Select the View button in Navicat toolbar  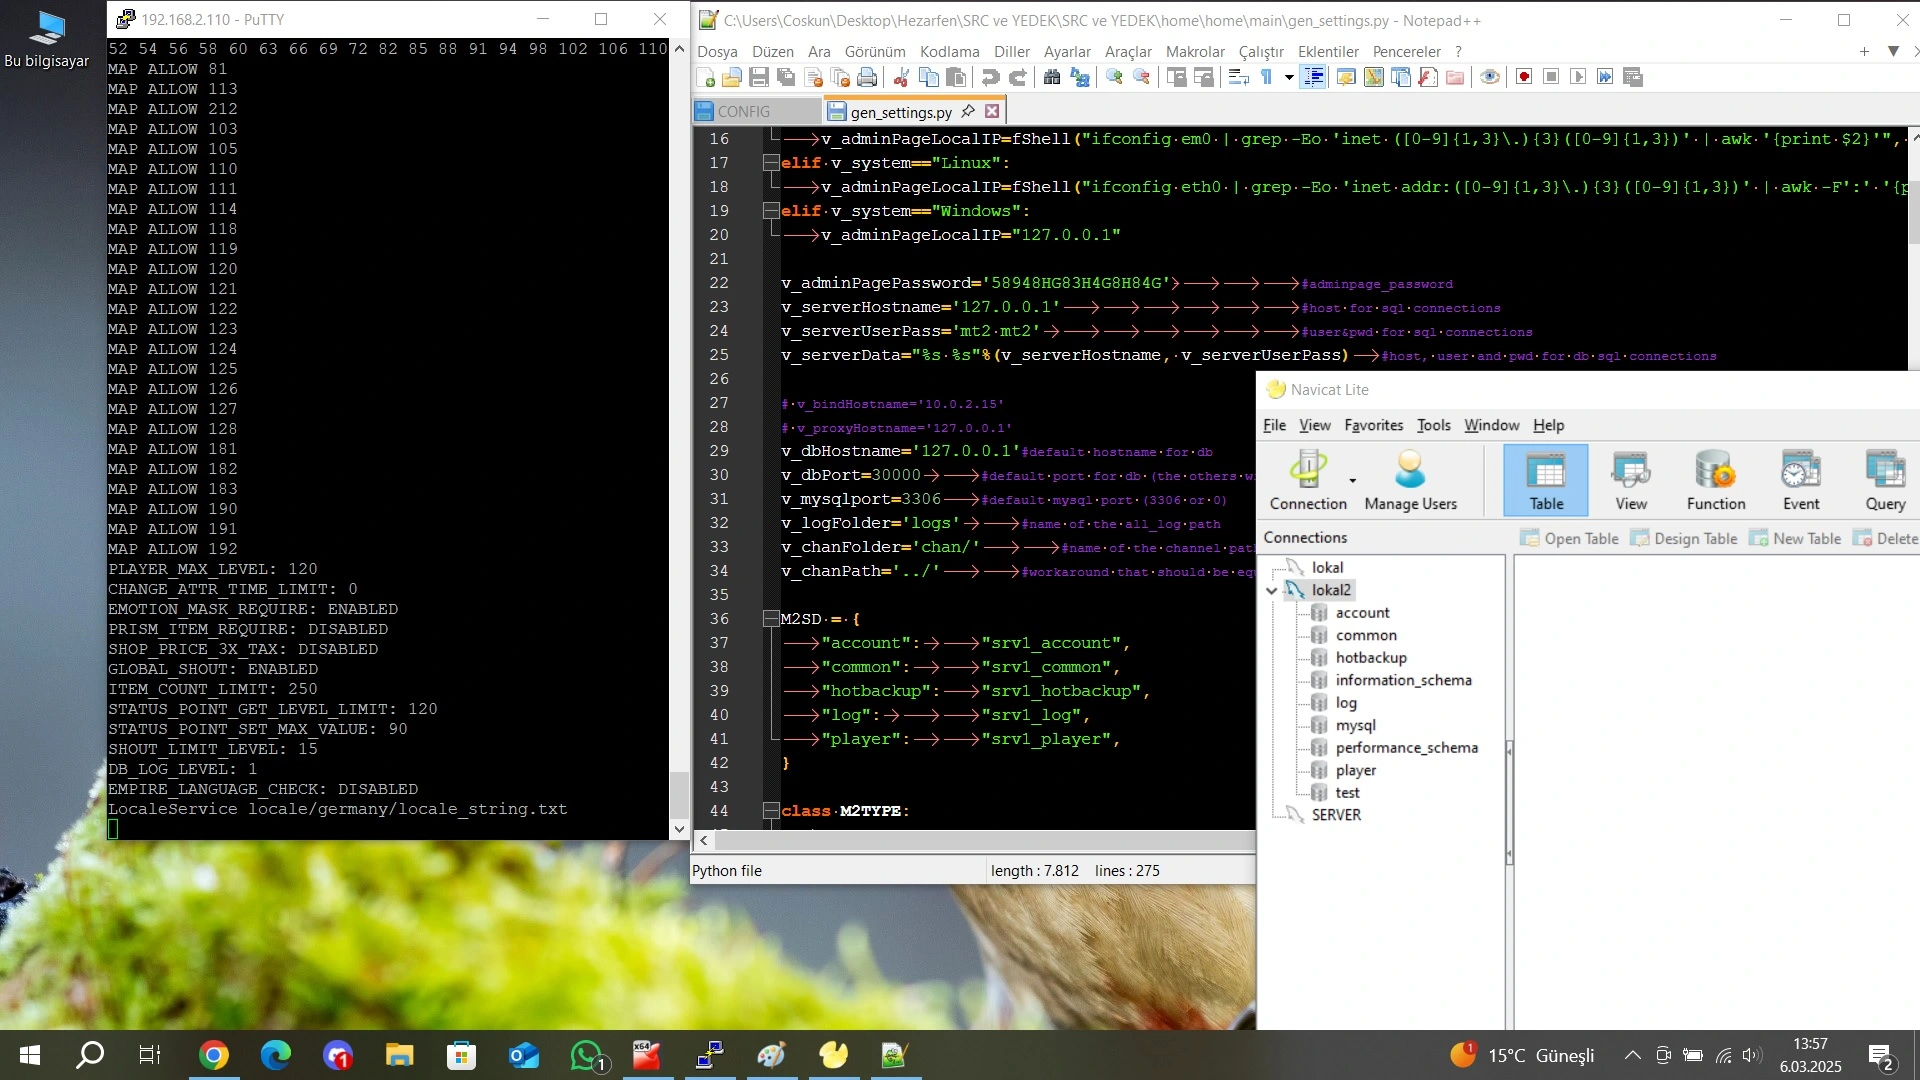click(1631, 481)
